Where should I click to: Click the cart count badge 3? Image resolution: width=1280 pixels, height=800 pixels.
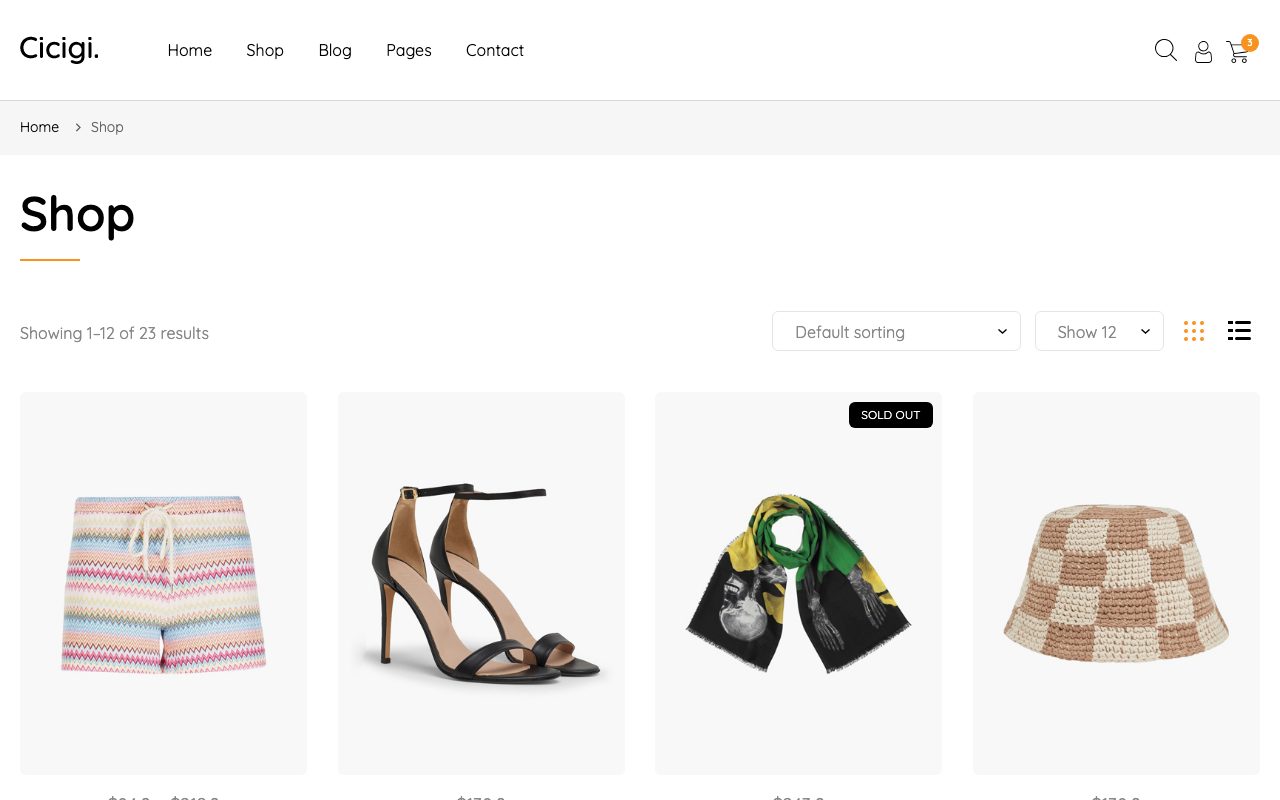click(1250, 43)
